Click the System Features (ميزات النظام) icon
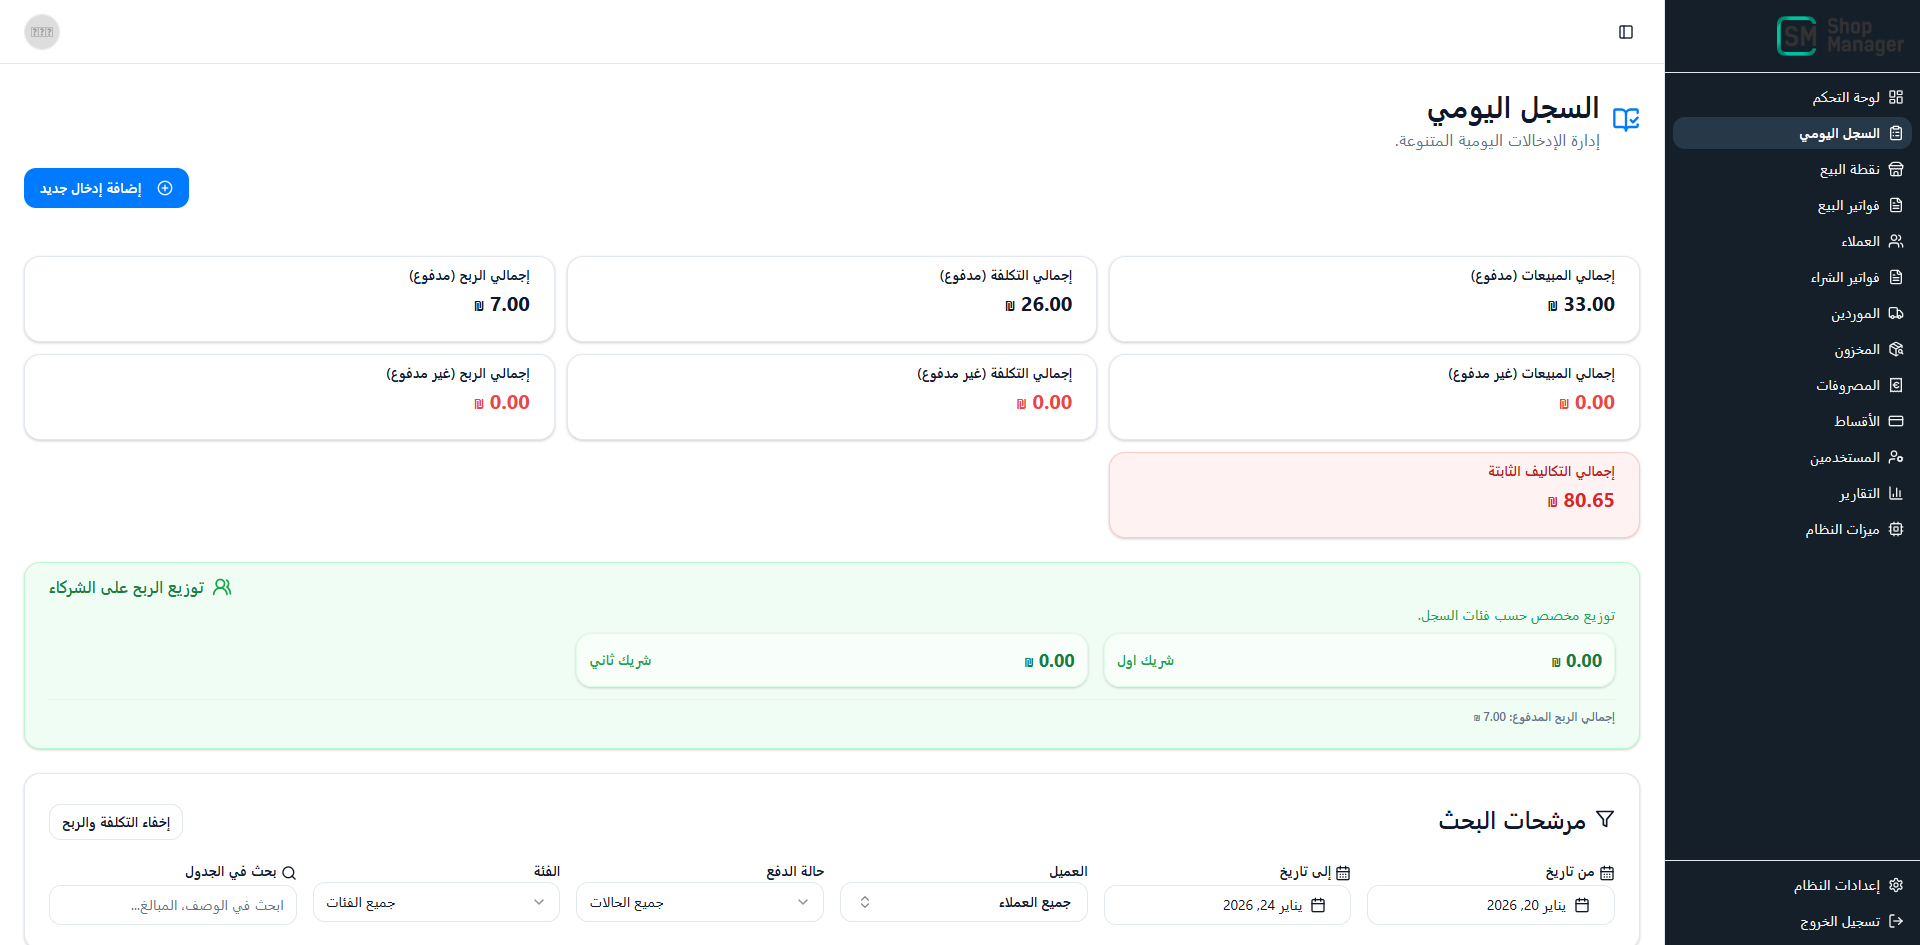This screenshot has height=945, width=1920. [x=1895, y=529]
